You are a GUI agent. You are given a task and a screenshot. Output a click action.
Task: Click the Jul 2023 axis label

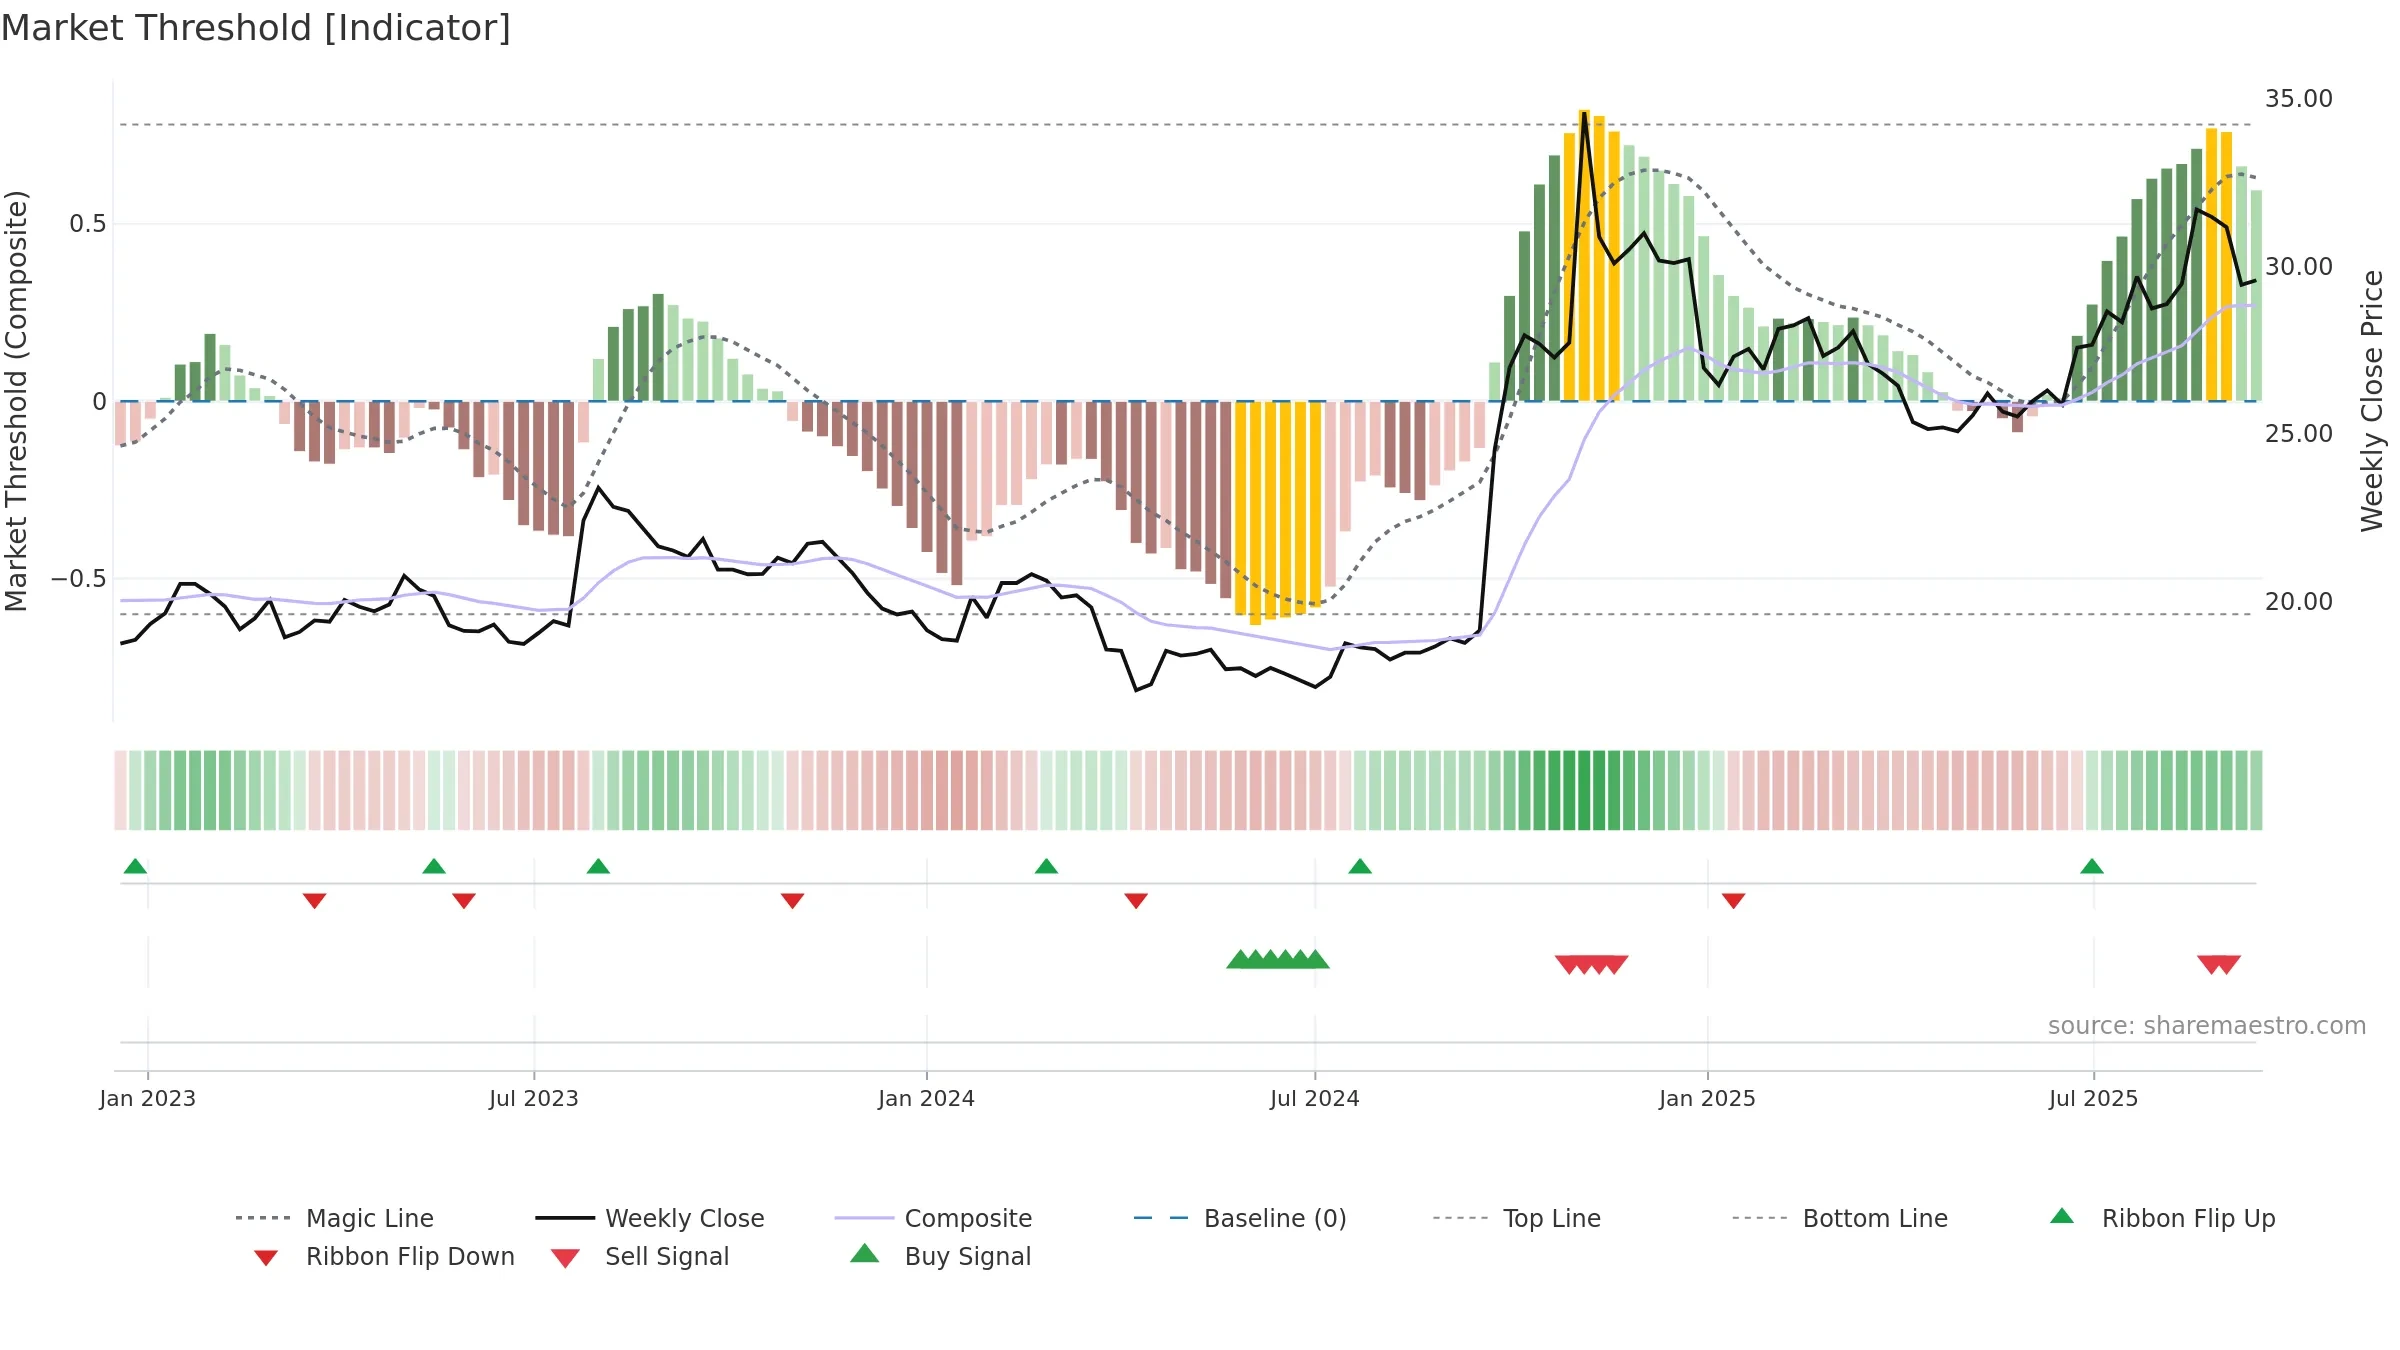coord(534,1098)
